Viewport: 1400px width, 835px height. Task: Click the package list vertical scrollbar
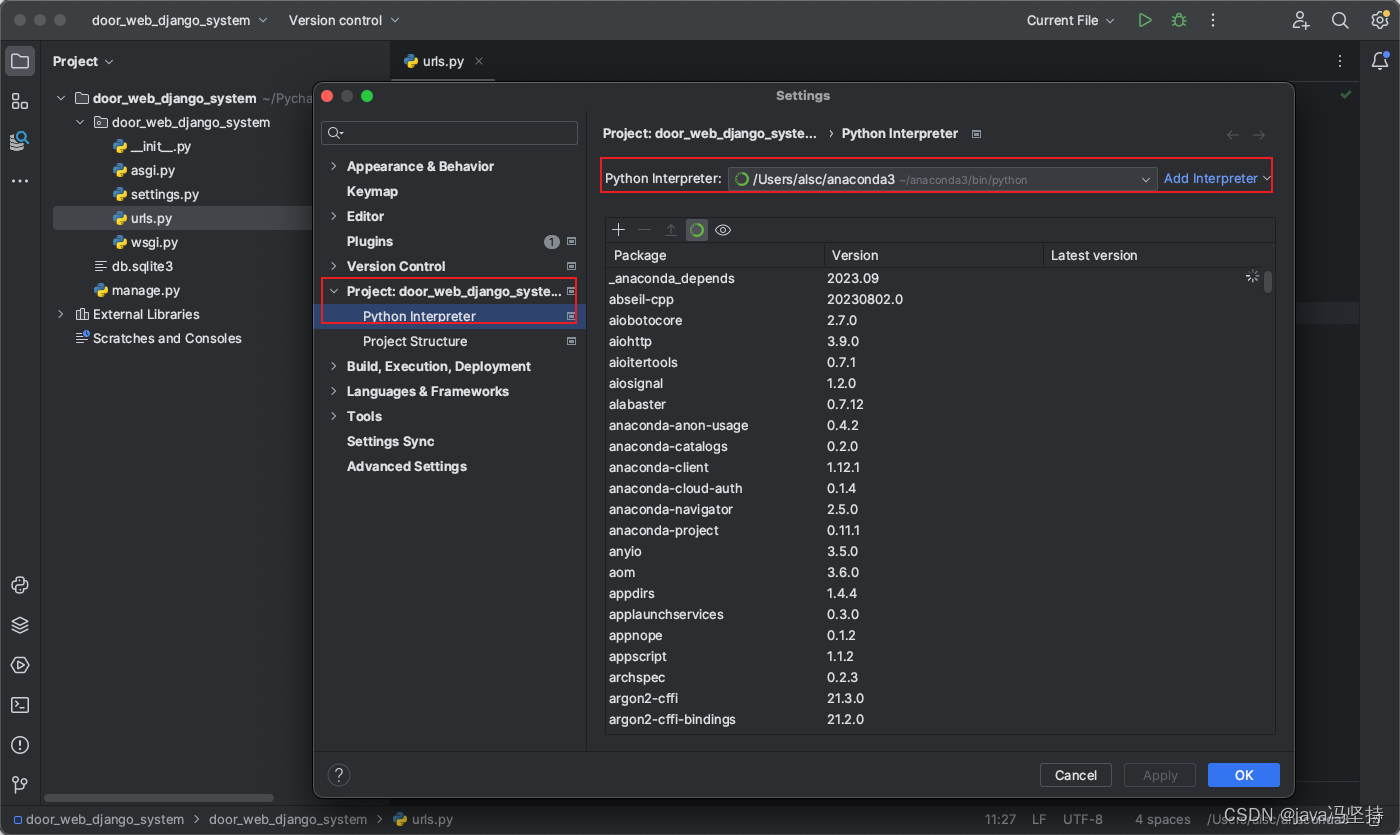click(1268, 282)
